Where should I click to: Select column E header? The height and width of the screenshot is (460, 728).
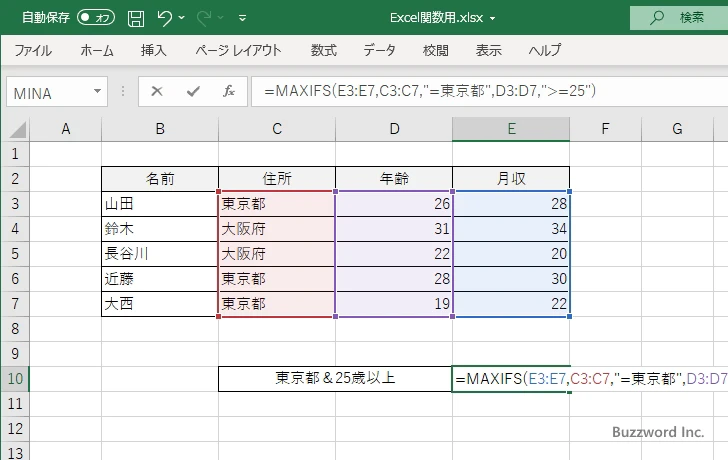click(511, 129)
